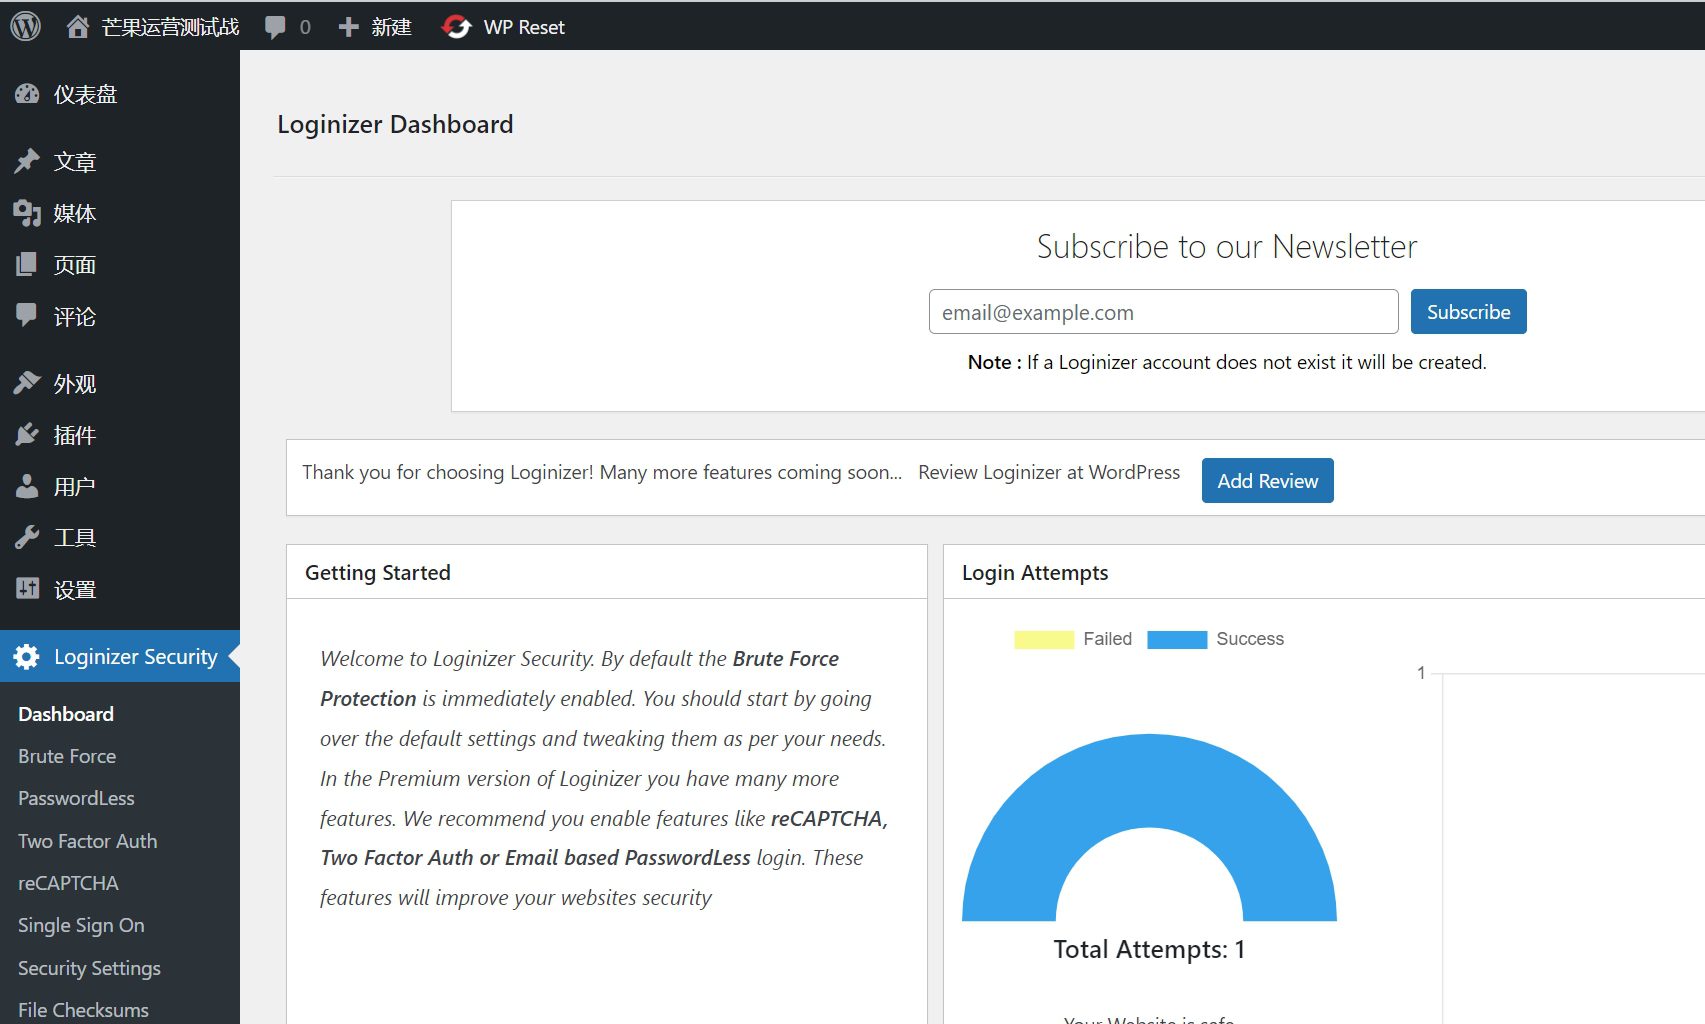Click the 设置 sliders icon
The width and height of the screenshot is (1705, 1024).
coord(27,589)
